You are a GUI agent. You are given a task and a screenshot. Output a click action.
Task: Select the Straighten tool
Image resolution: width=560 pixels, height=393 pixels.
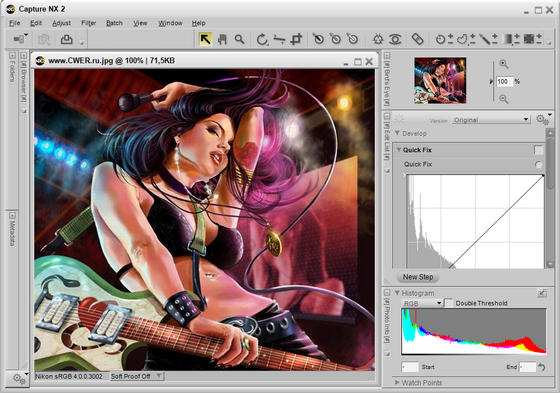[279, 39]
